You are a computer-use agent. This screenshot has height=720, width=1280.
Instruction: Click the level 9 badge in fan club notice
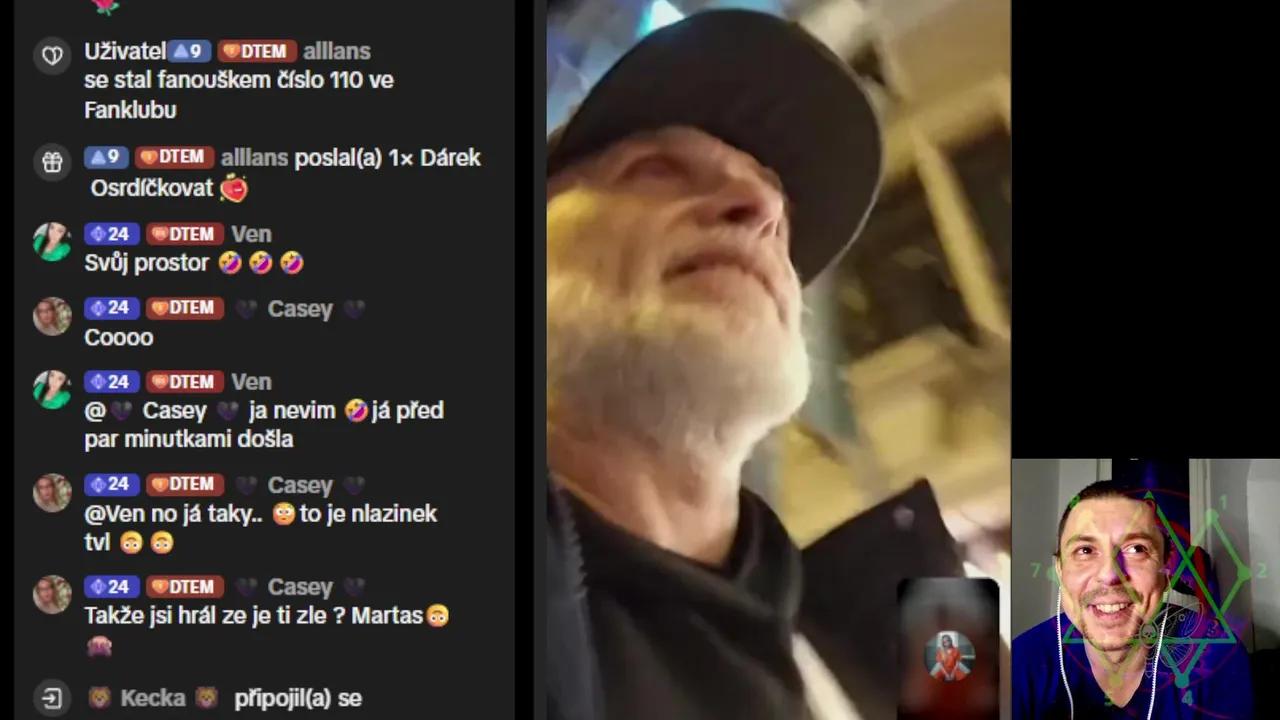point(190,51)
